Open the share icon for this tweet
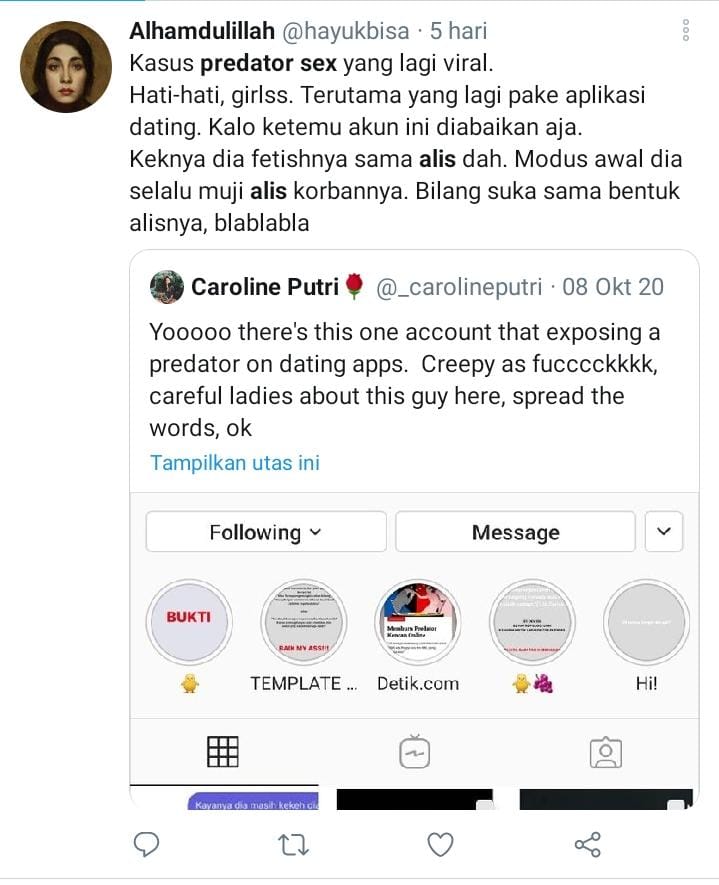Viewport: 719px width, 885px height. [x=588, y=844]
